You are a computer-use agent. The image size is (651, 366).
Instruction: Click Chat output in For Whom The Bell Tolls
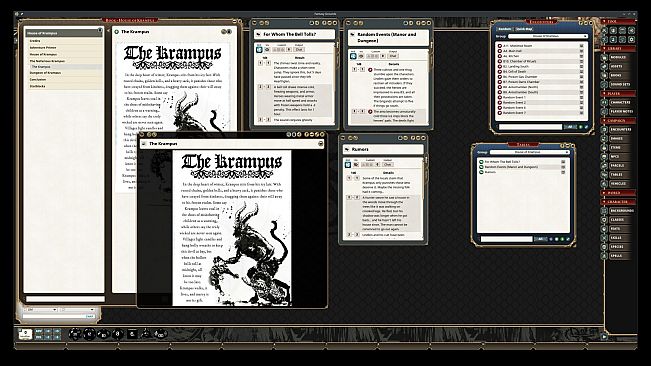tap(299, 49)
